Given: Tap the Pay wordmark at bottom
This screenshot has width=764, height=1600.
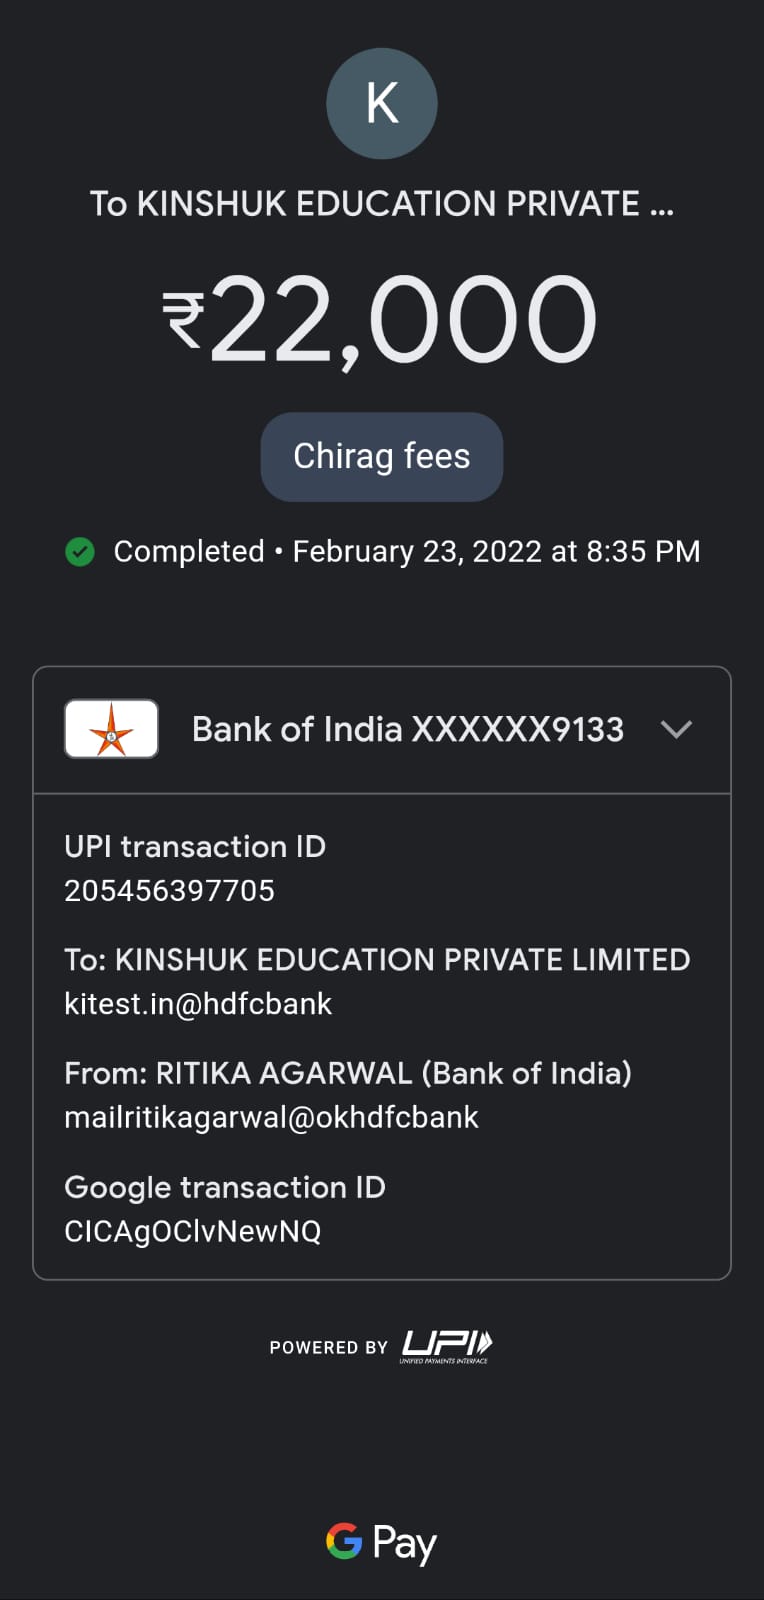Looking at the screenshot, I should coord(404,1543).
